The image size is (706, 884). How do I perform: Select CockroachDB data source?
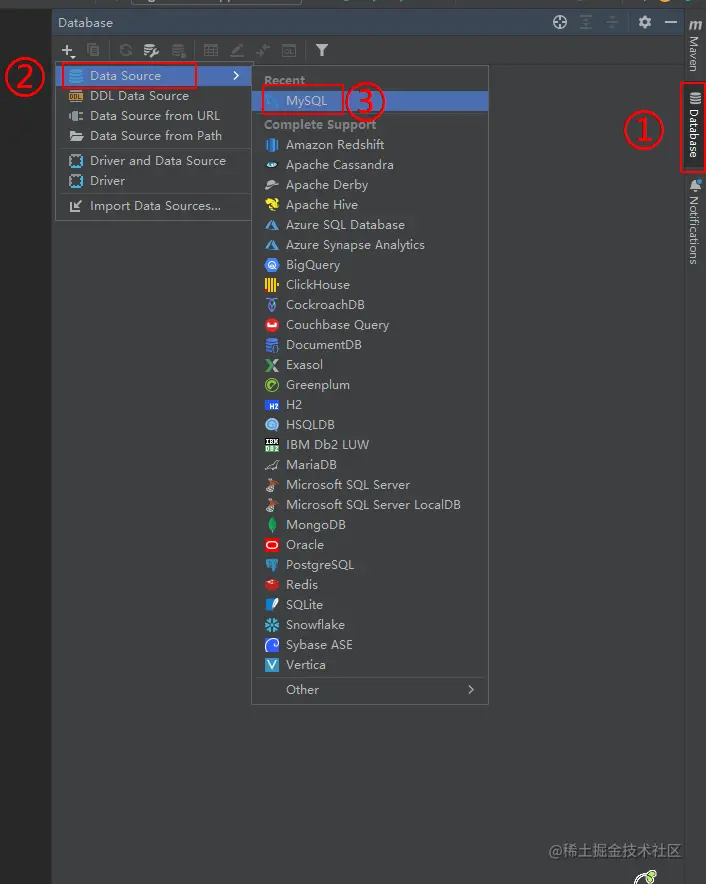(370, 305)
